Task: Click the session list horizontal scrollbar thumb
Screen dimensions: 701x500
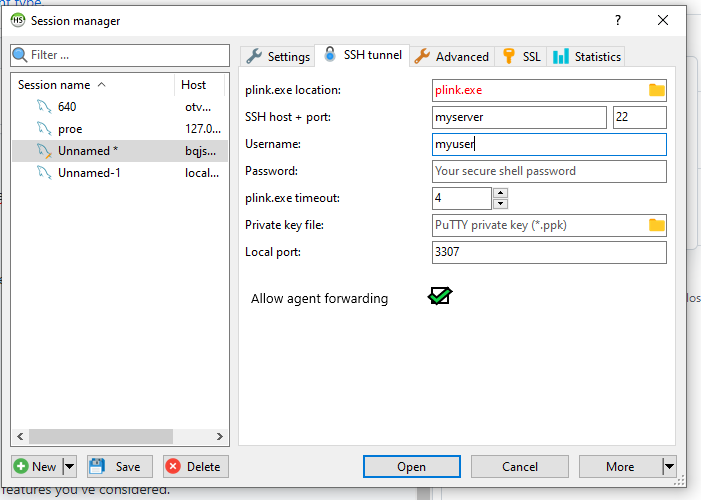Action: coord(101,436)
